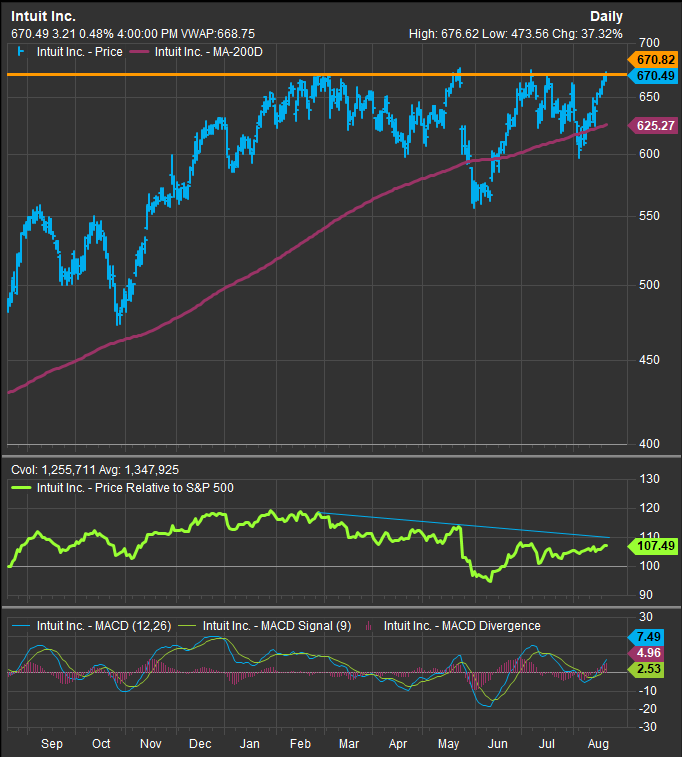Viewport: 682px width, 757px height.
Task: Click the MA-200D legend color line
Action: pos(139,52)
